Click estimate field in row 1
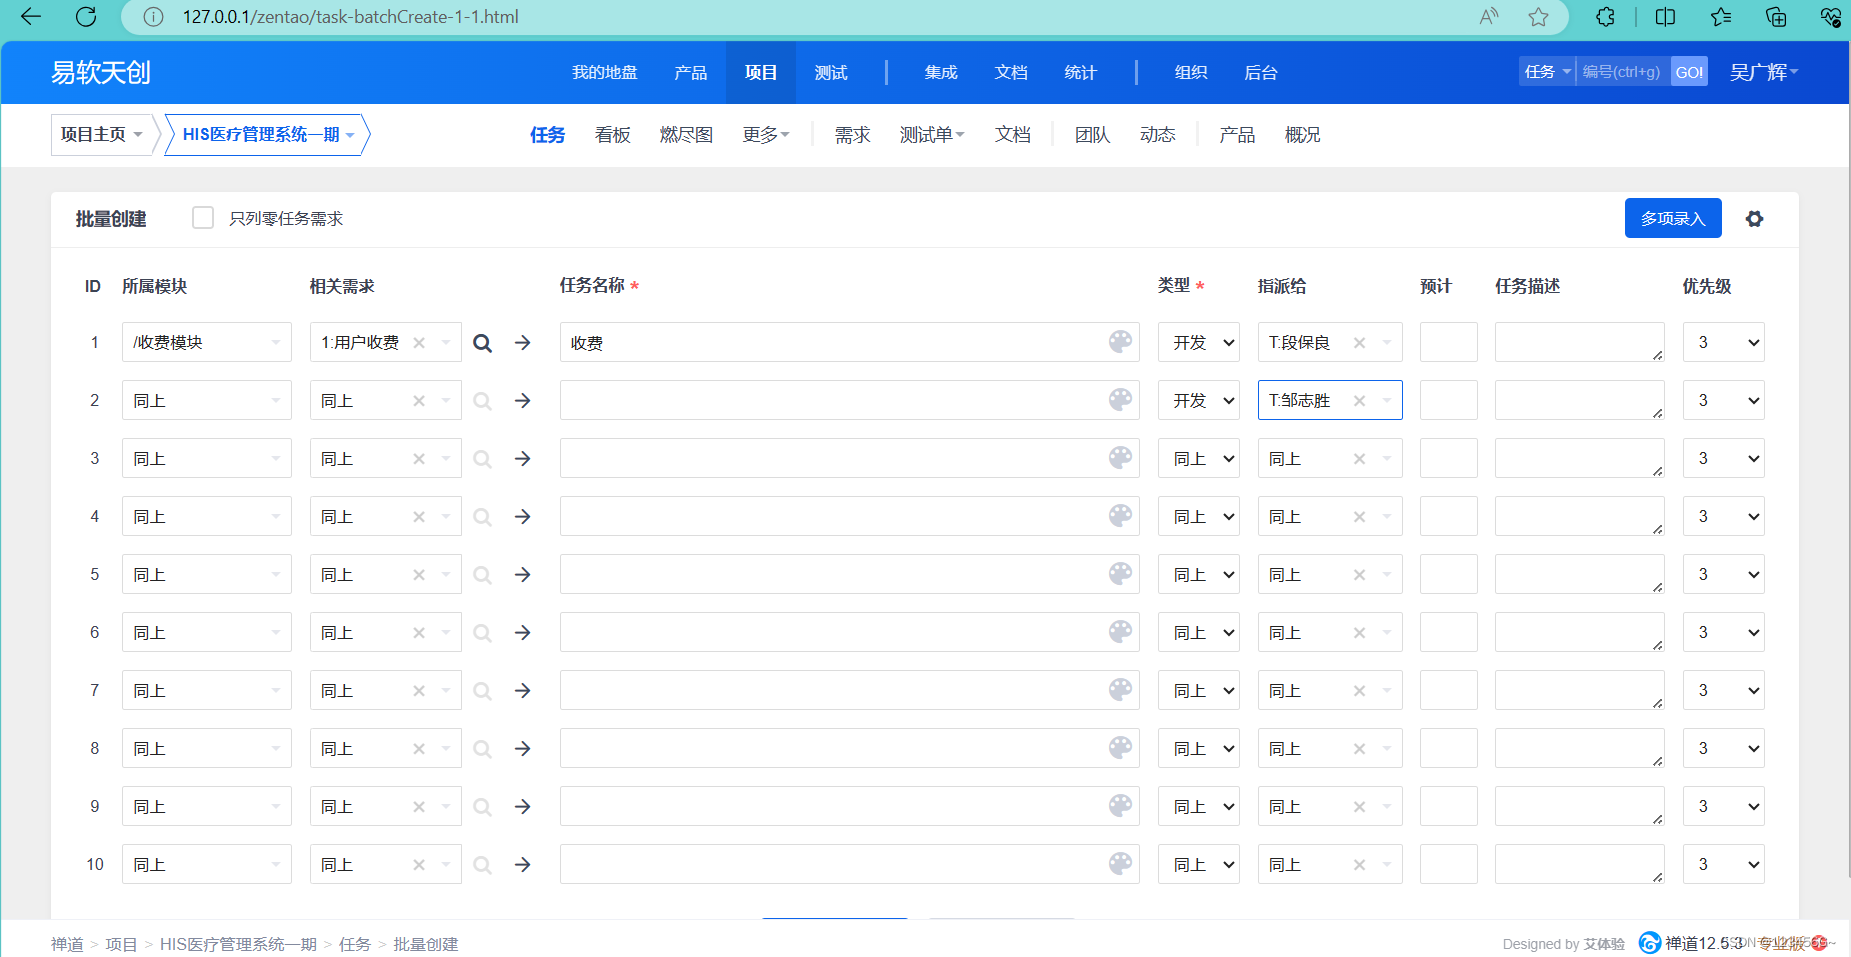Image resolution: width=1851 pixels, height=957 pixels. pos(1449,343)
